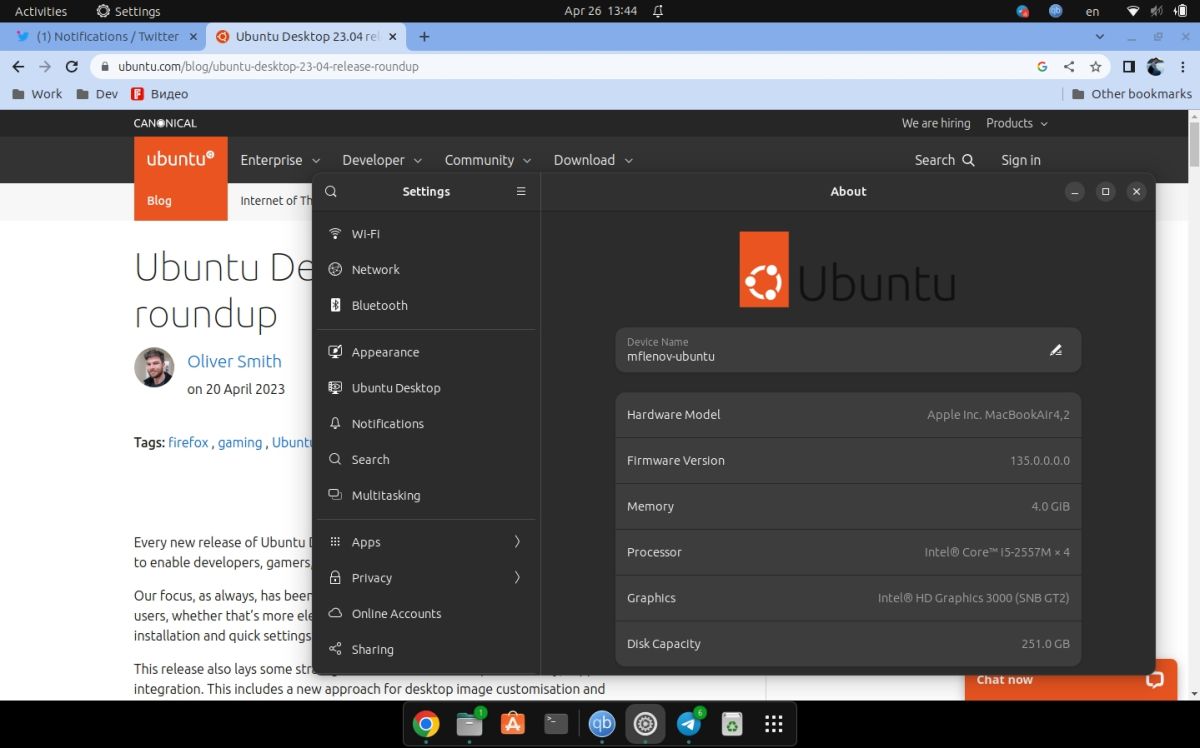Open the Work bookmarks folder
Screen dimensions: 1200x748
click(x=37, y=94)
